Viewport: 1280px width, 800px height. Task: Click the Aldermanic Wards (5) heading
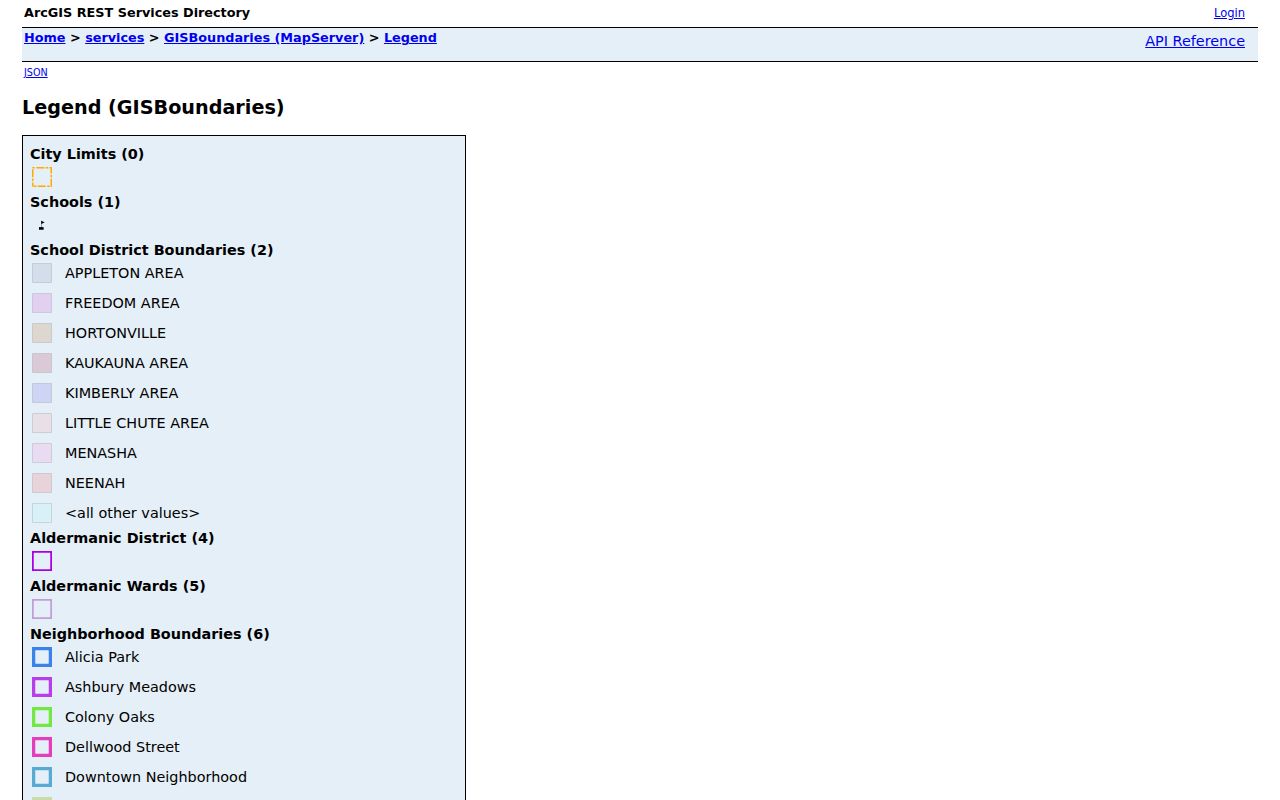tap(118, 586)
